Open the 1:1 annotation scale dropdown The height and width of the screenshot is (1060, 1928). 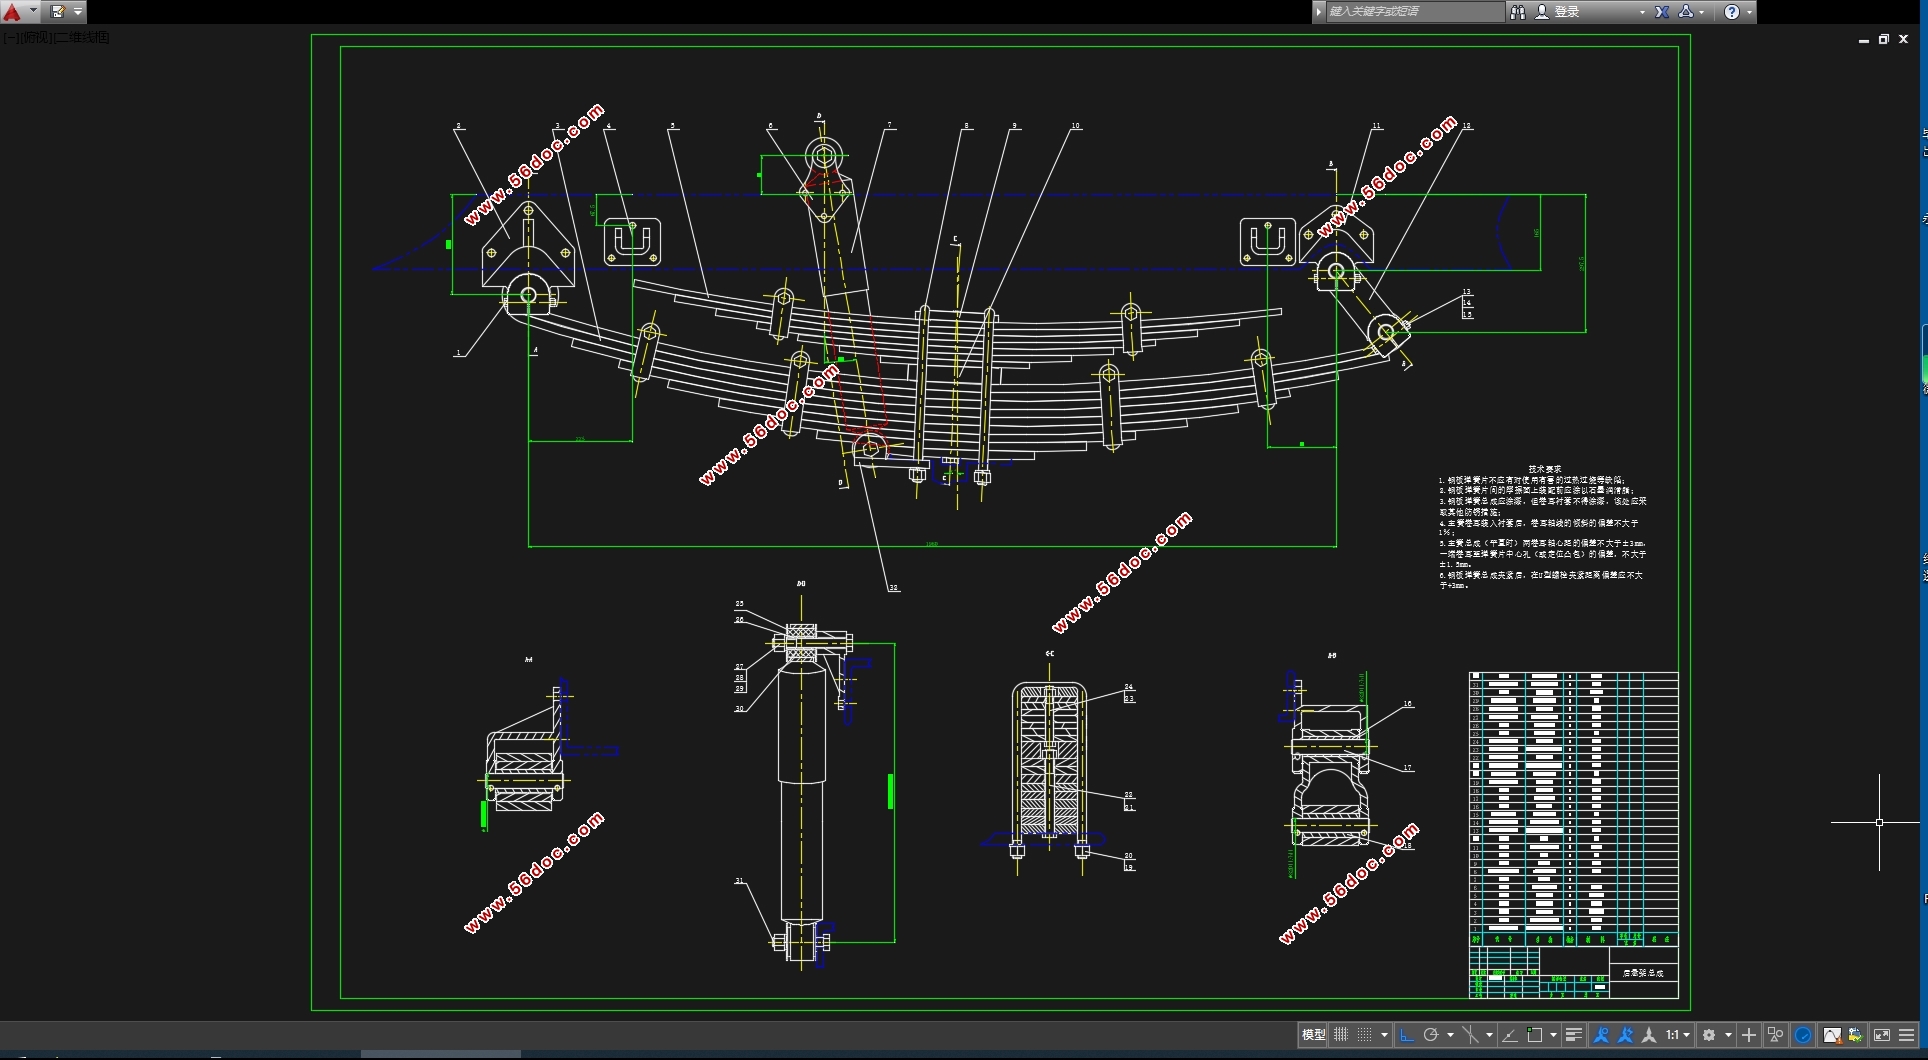coord(1678,1035)
